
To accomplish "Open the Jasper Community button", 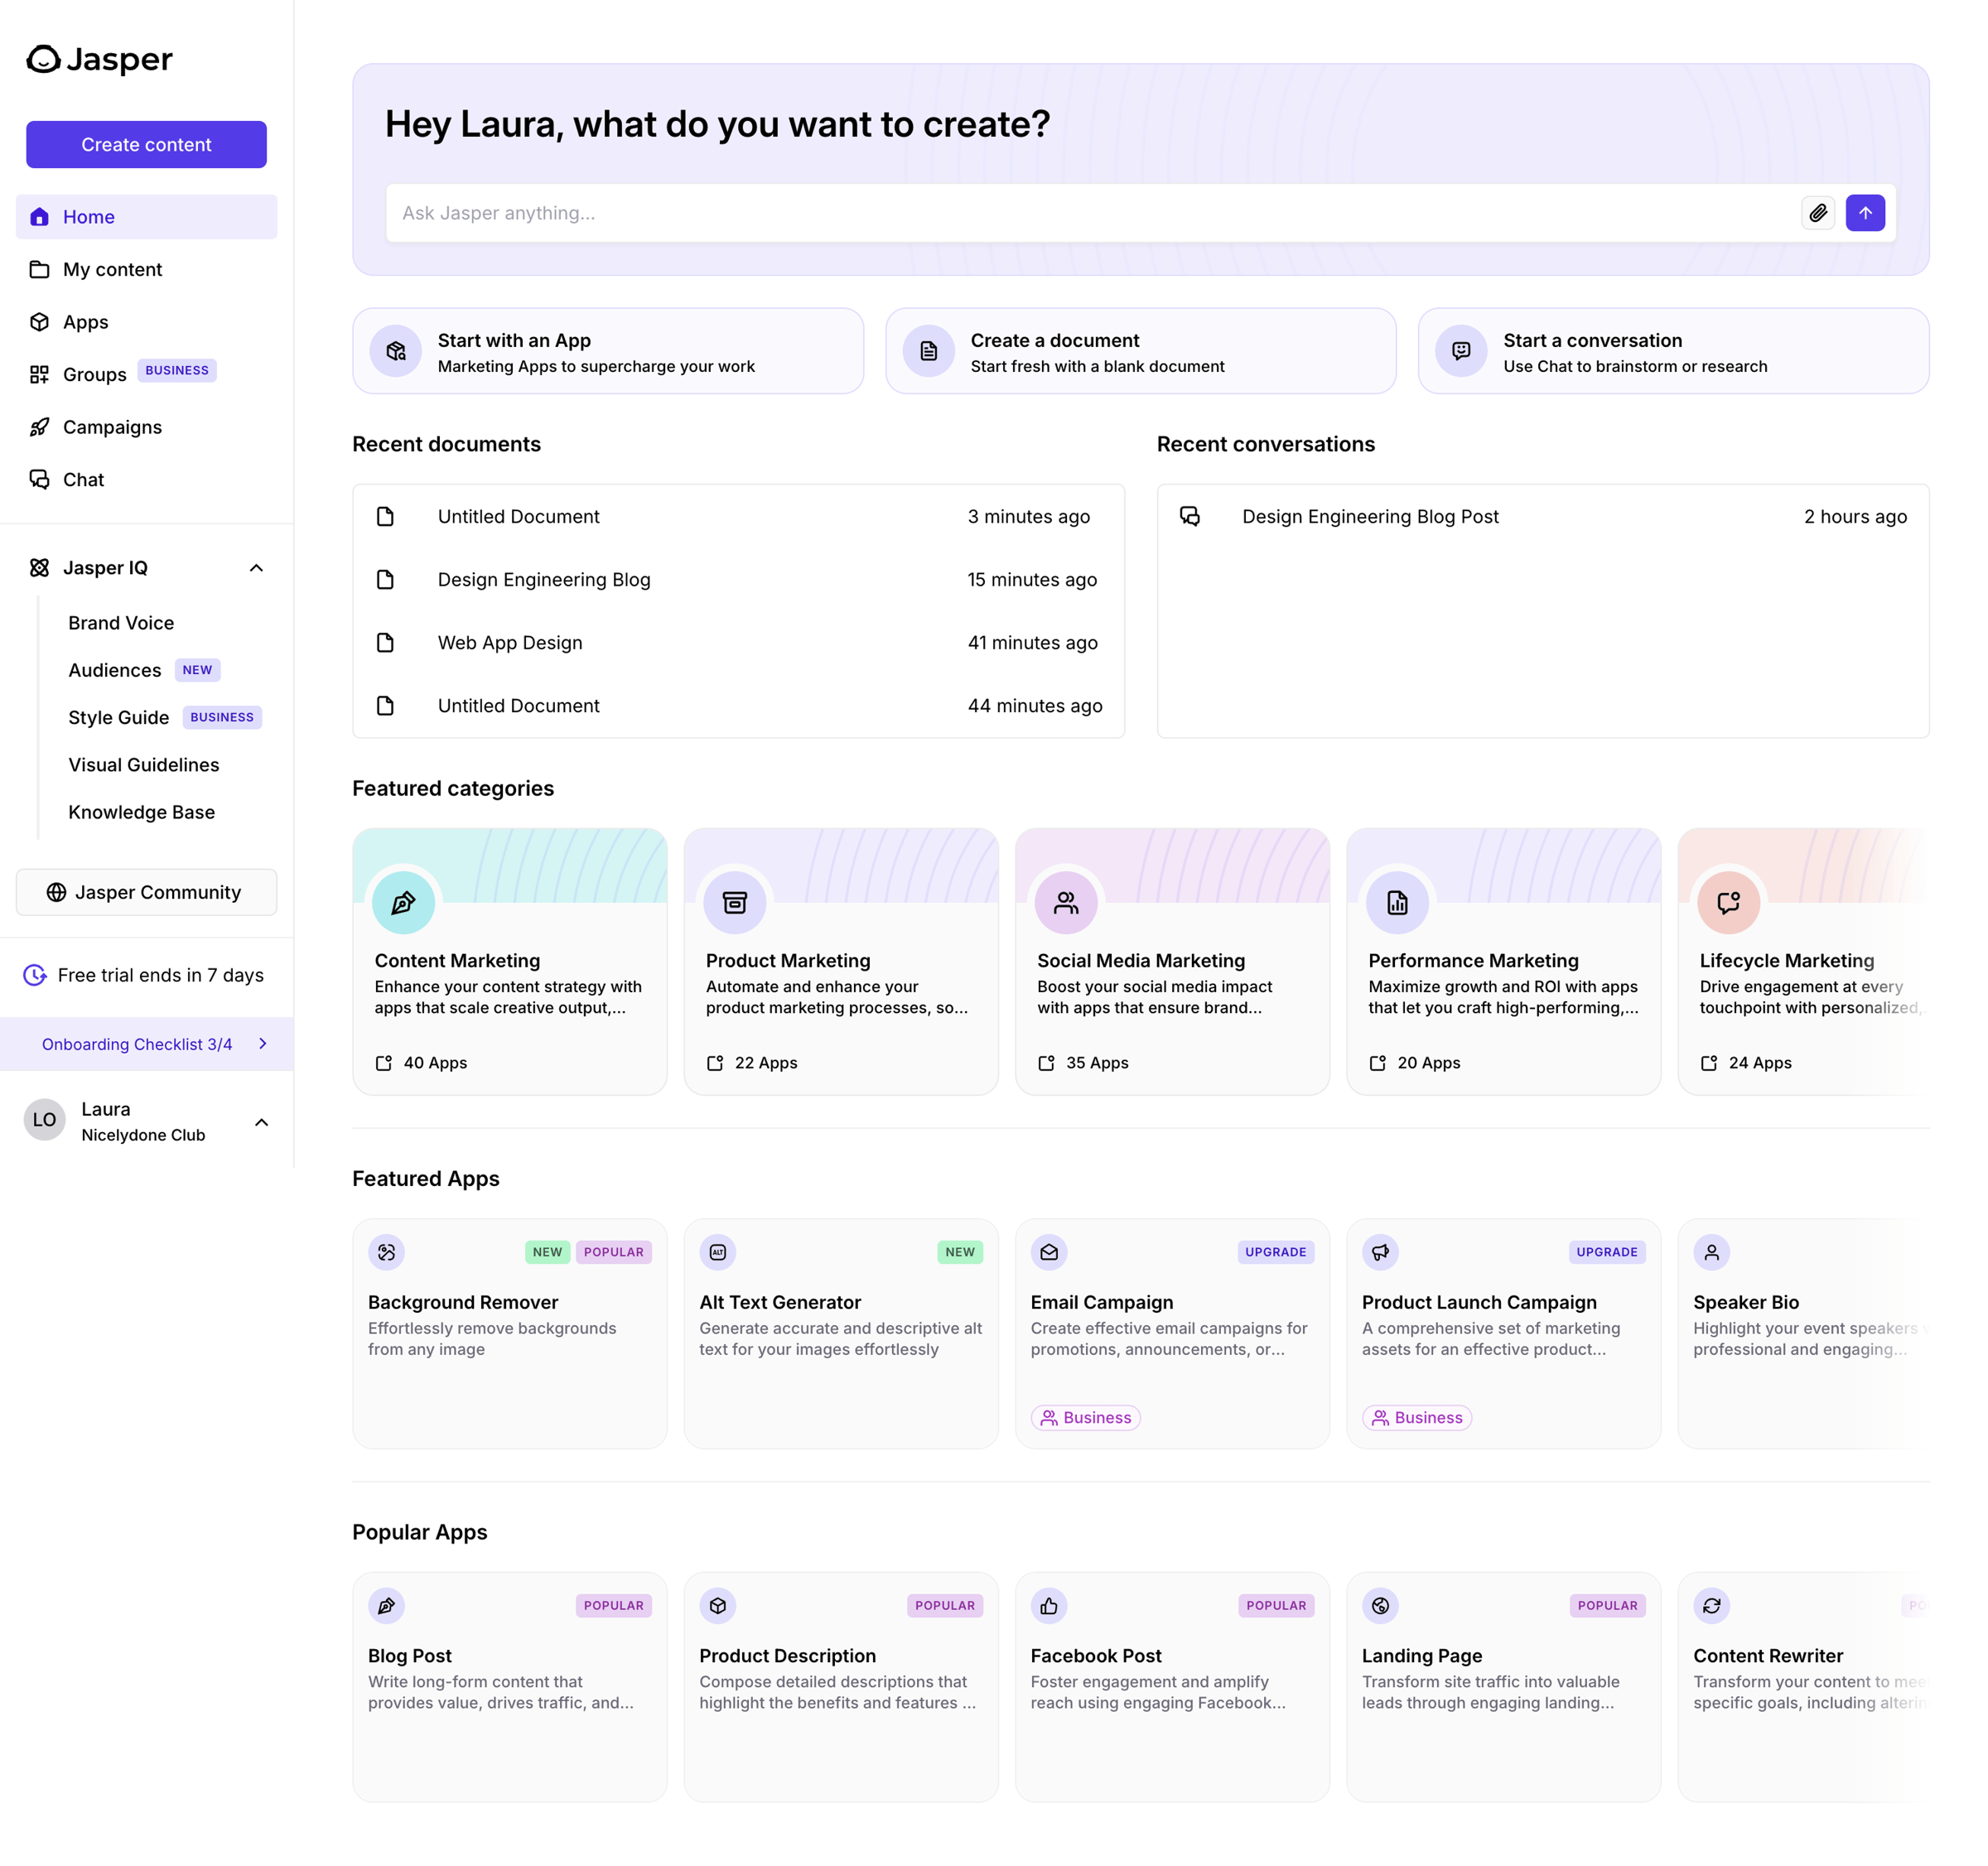I will [146, 892].
